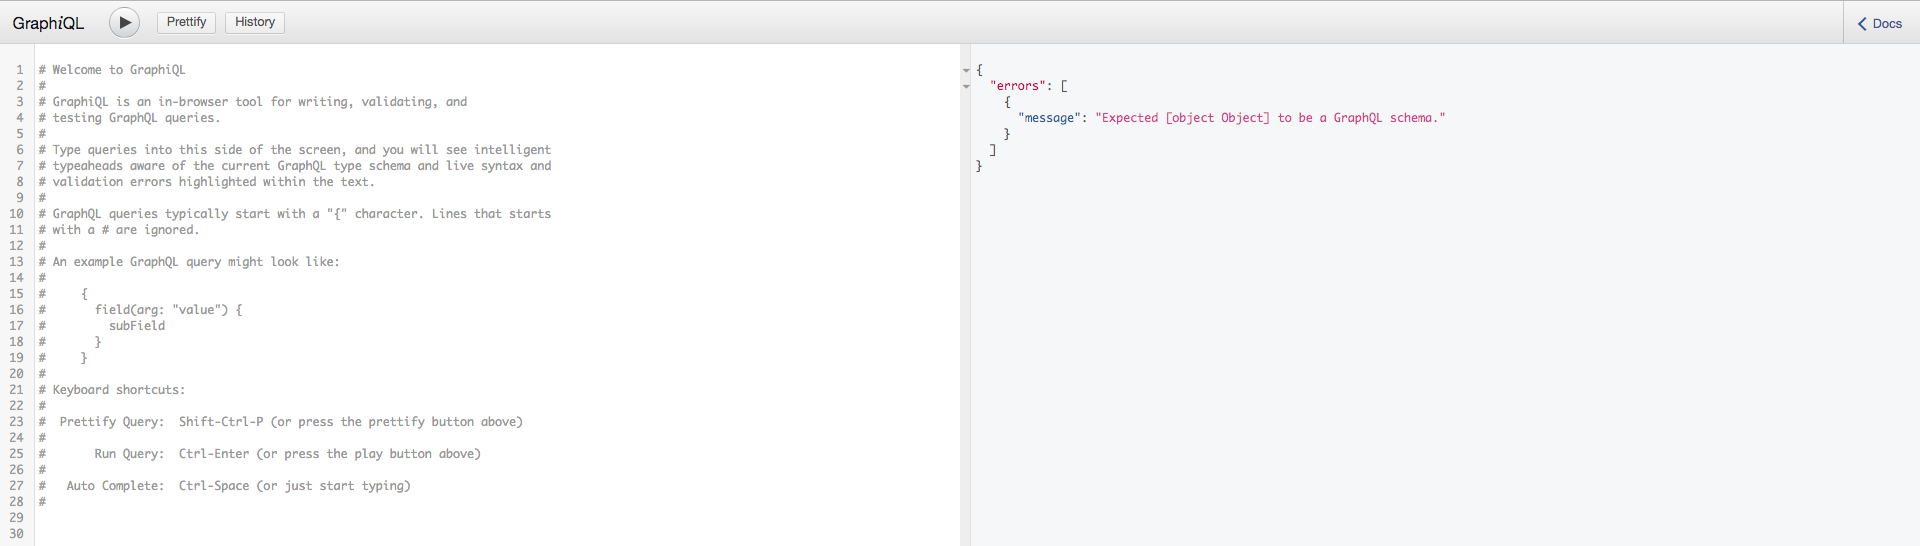The width and height of the screenshot is (1920, 546).
Task: Click the "message" key in the response
Action: click(x=1049, y=118)
